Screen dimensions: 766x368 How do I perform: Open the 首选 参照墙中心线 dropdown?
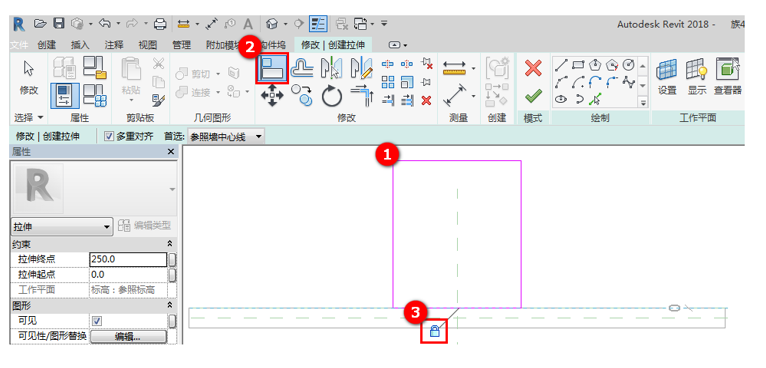226,137
